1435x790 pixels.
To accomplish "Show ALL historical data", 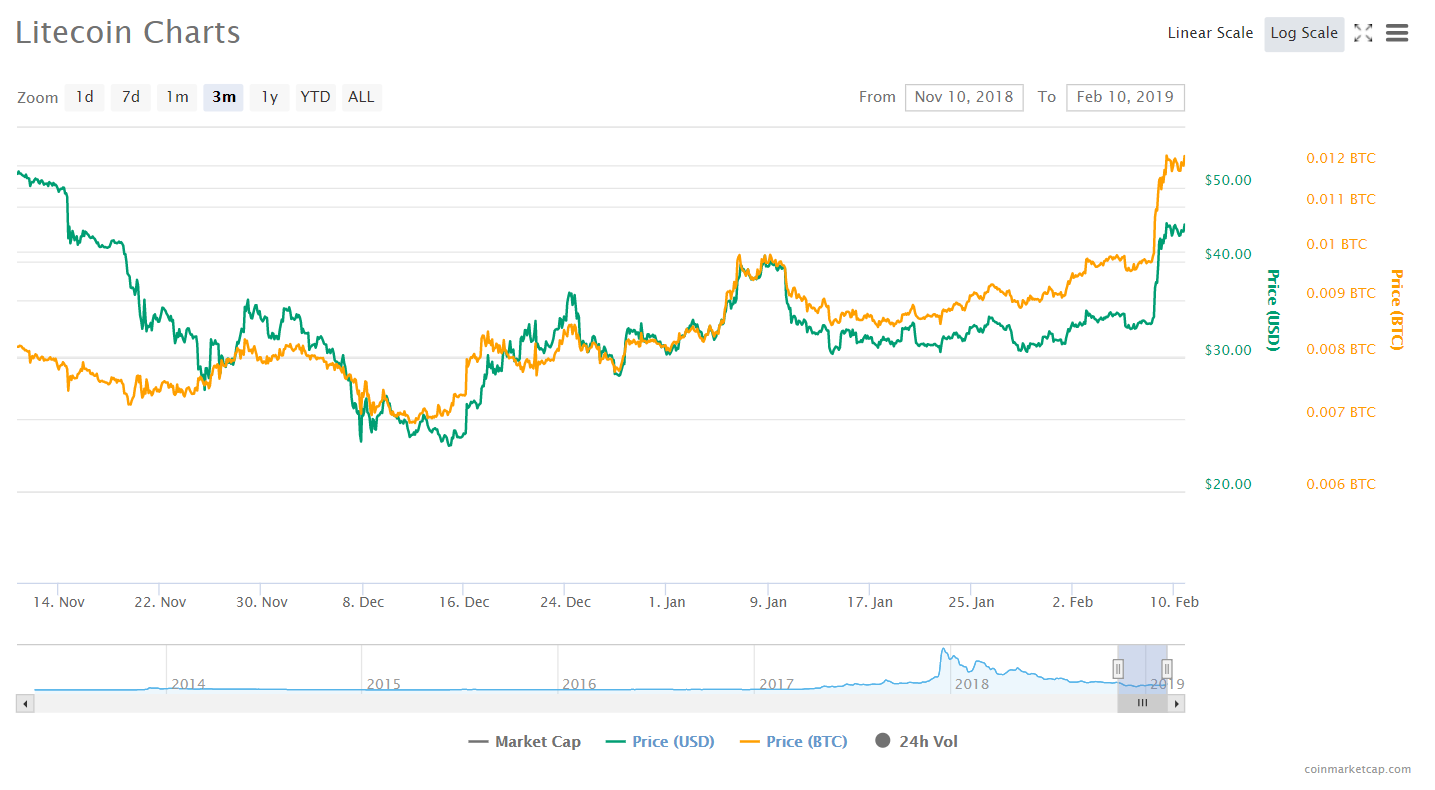I will click(361, 97).
